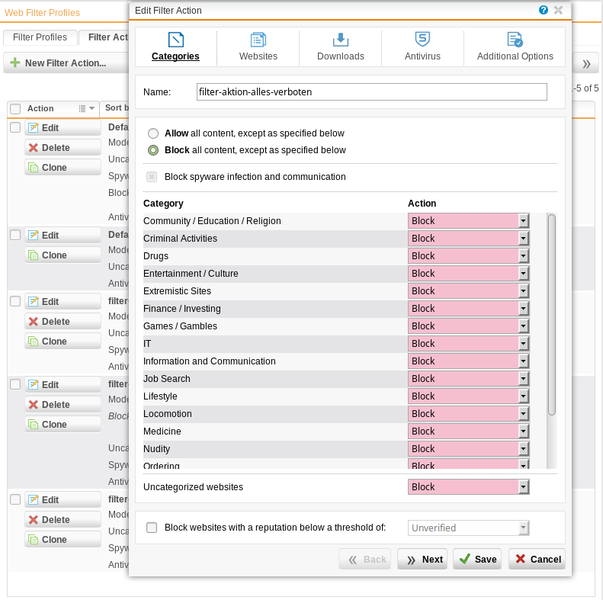Select Block all content radio button
Image resolution: width=603 pixels, height=600 pixels.
point(153,150)
